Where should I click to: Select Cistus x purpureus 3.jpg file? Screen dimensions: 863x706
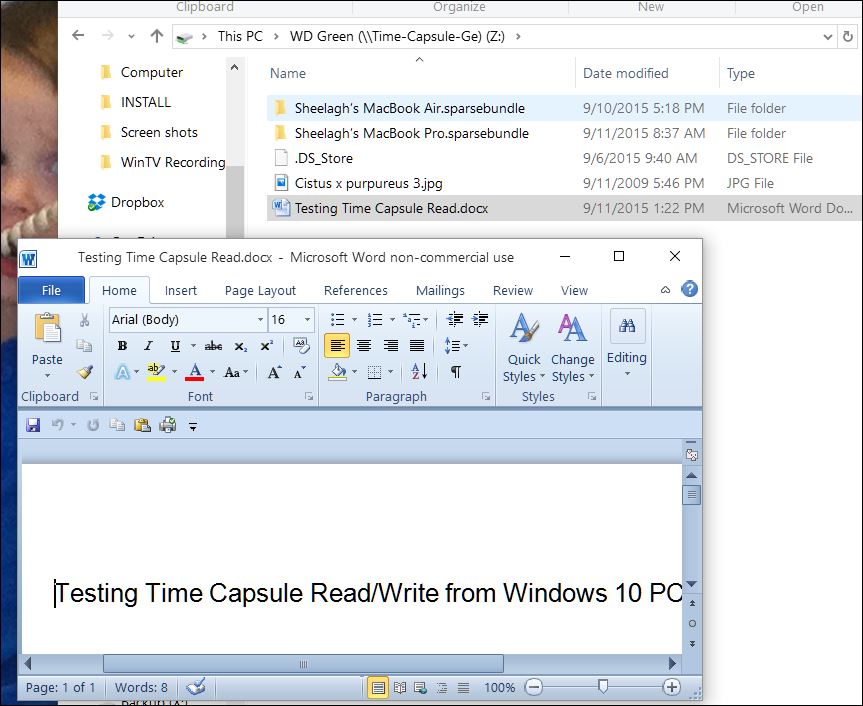[368, 183]
